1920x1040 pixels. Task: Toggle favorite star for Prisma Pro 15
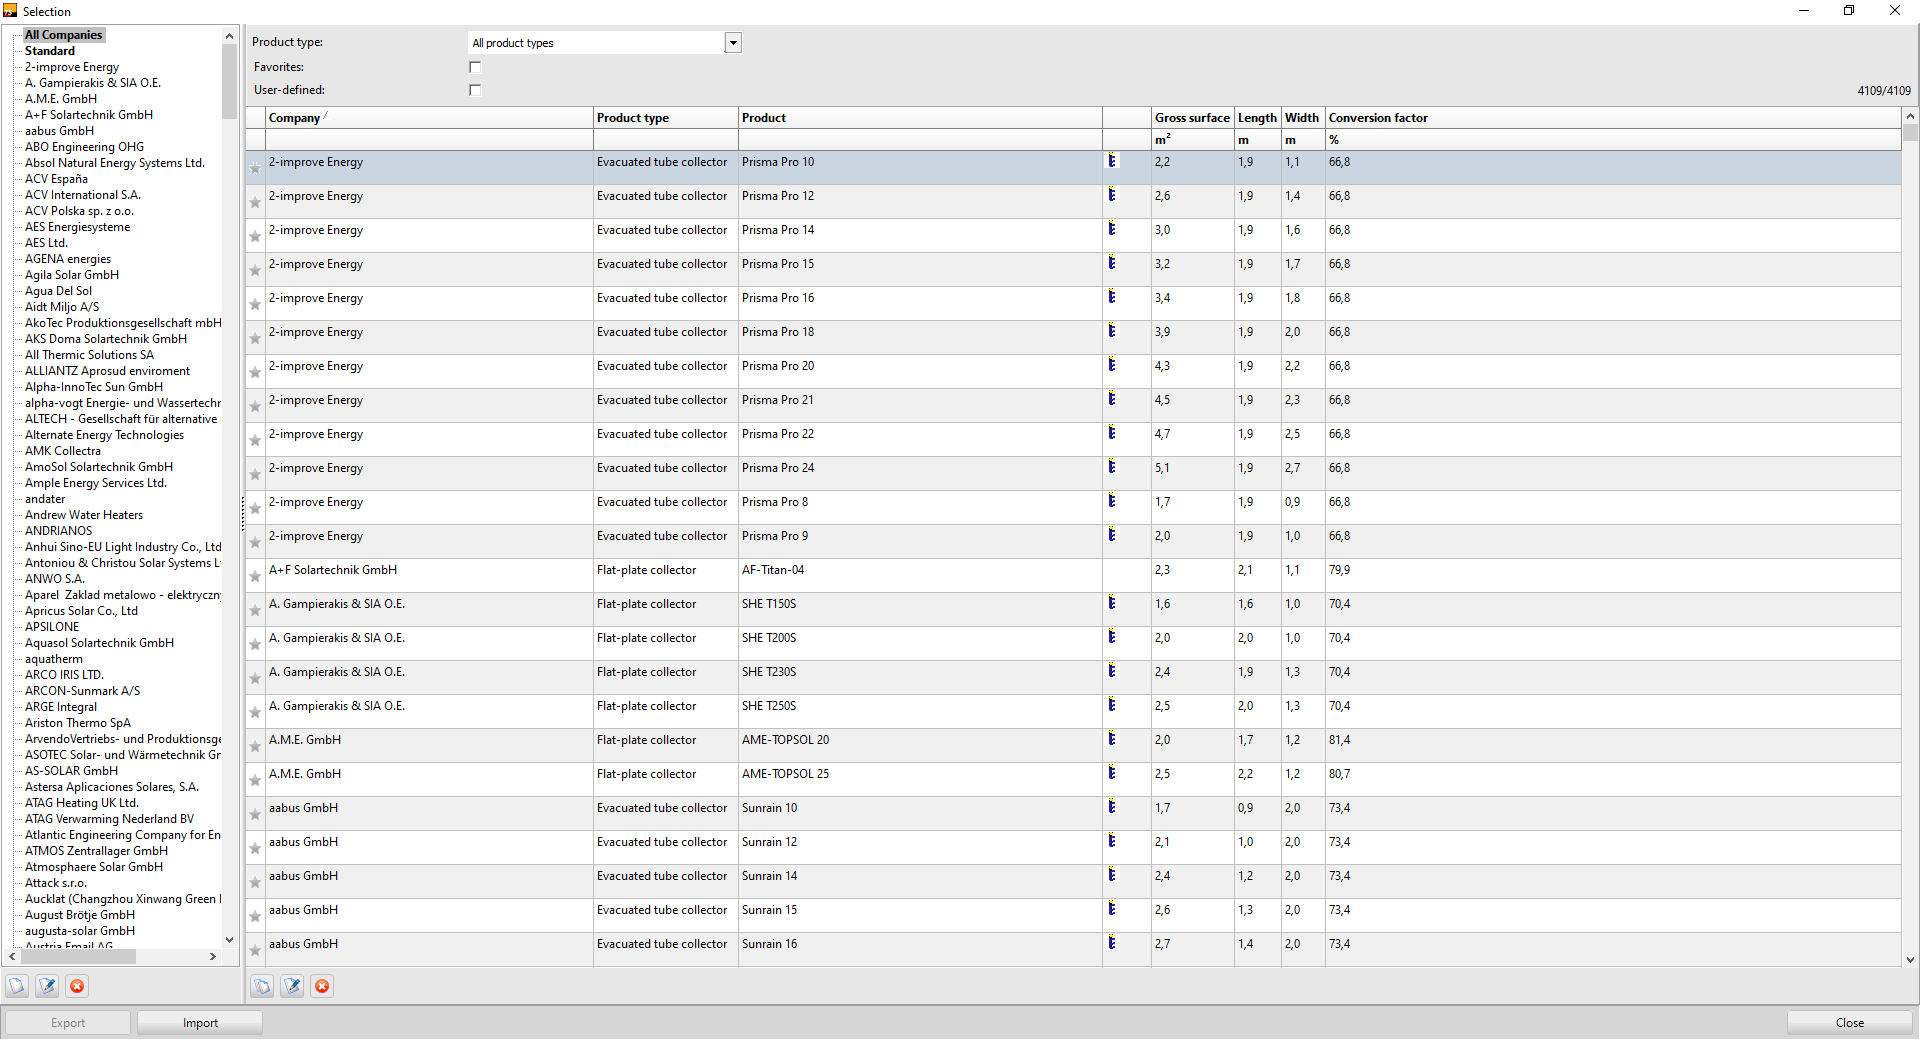[x=255, y=270]
